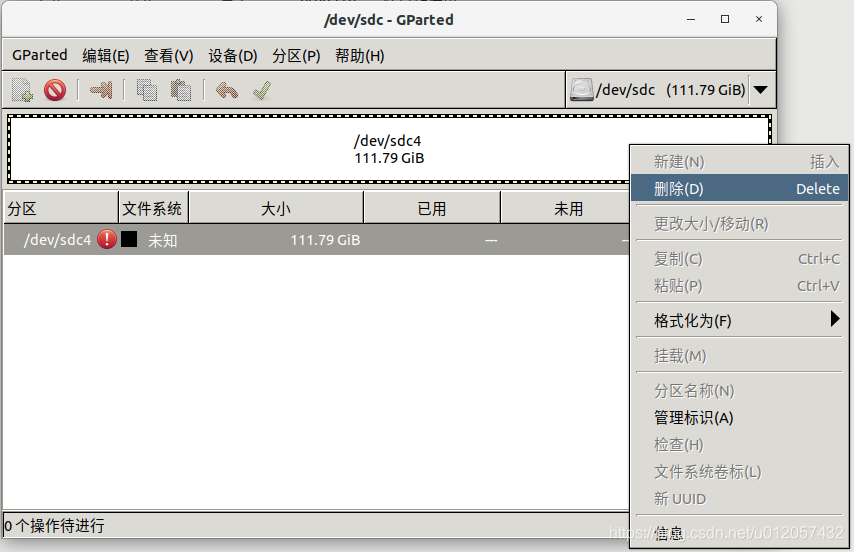Choose 挂载(M) in the context menu

click(740, 355)
